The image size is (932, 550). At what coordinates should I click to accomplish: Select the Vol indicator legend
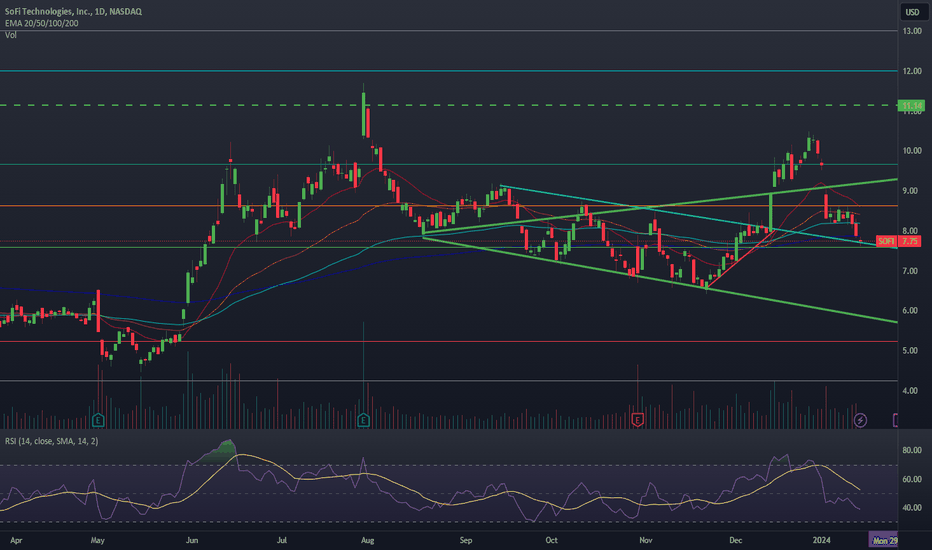coord(11,35)
